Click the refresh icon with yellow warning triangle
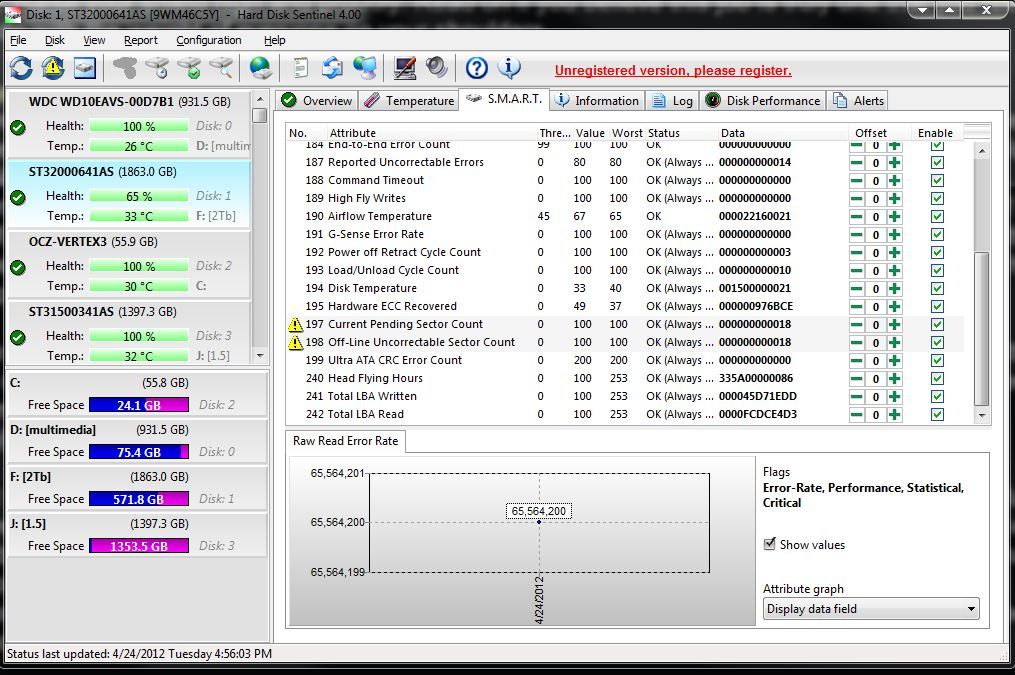 coord(53,68)
